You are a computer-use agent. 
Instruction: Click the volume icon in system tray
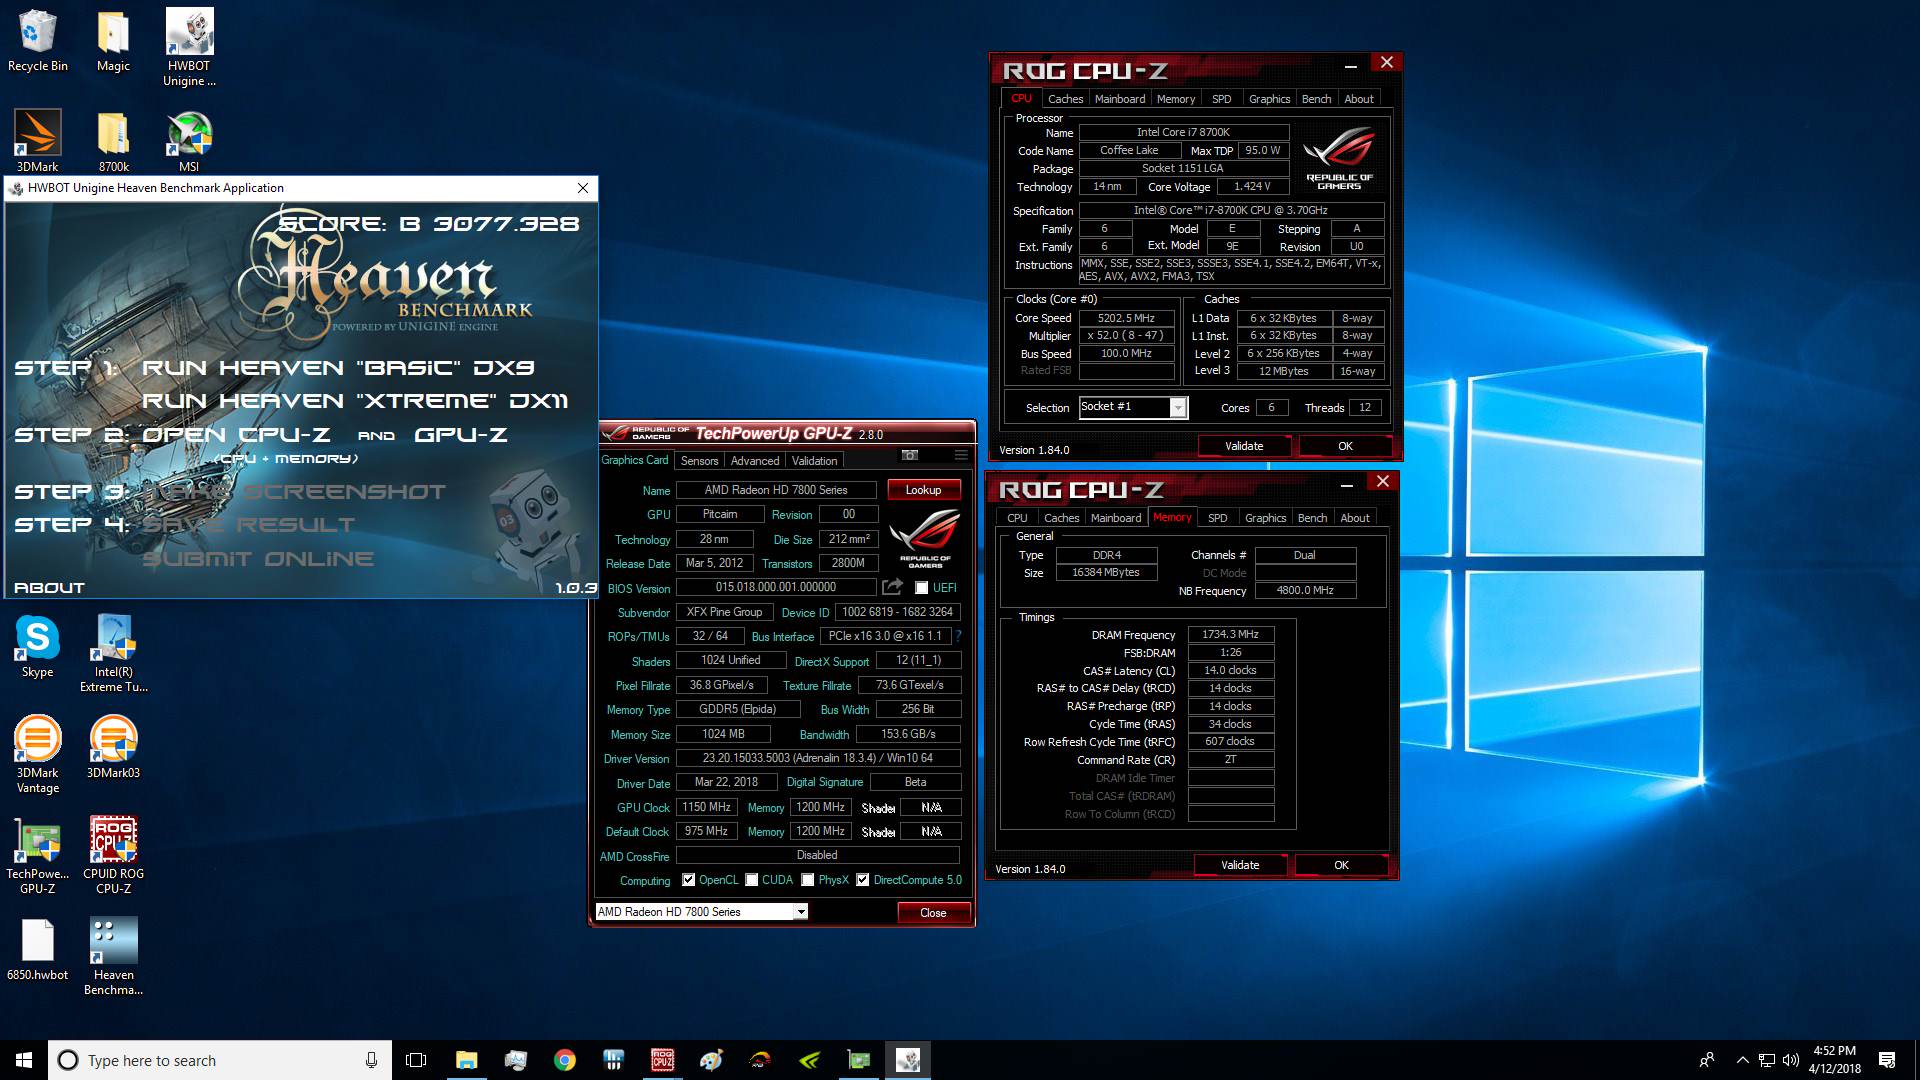1790,1060
